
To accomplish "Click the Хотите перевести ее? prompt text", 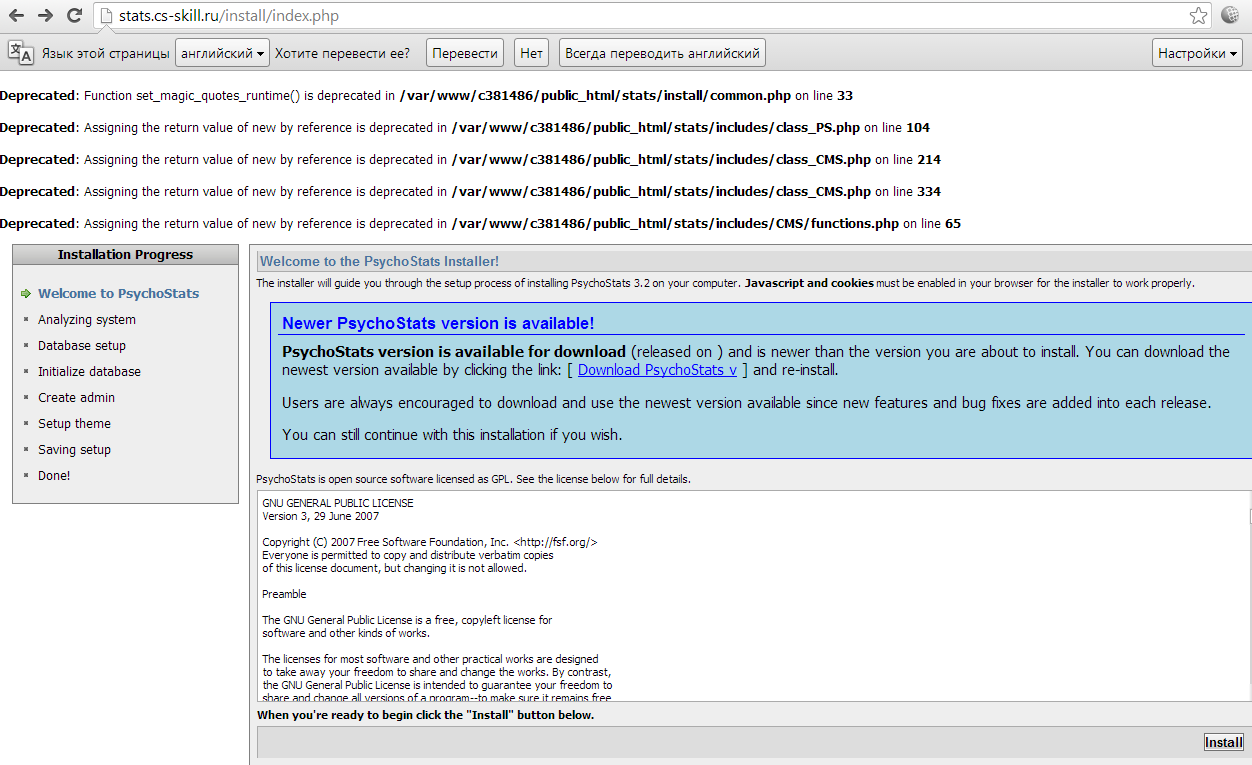I will 342,54.
